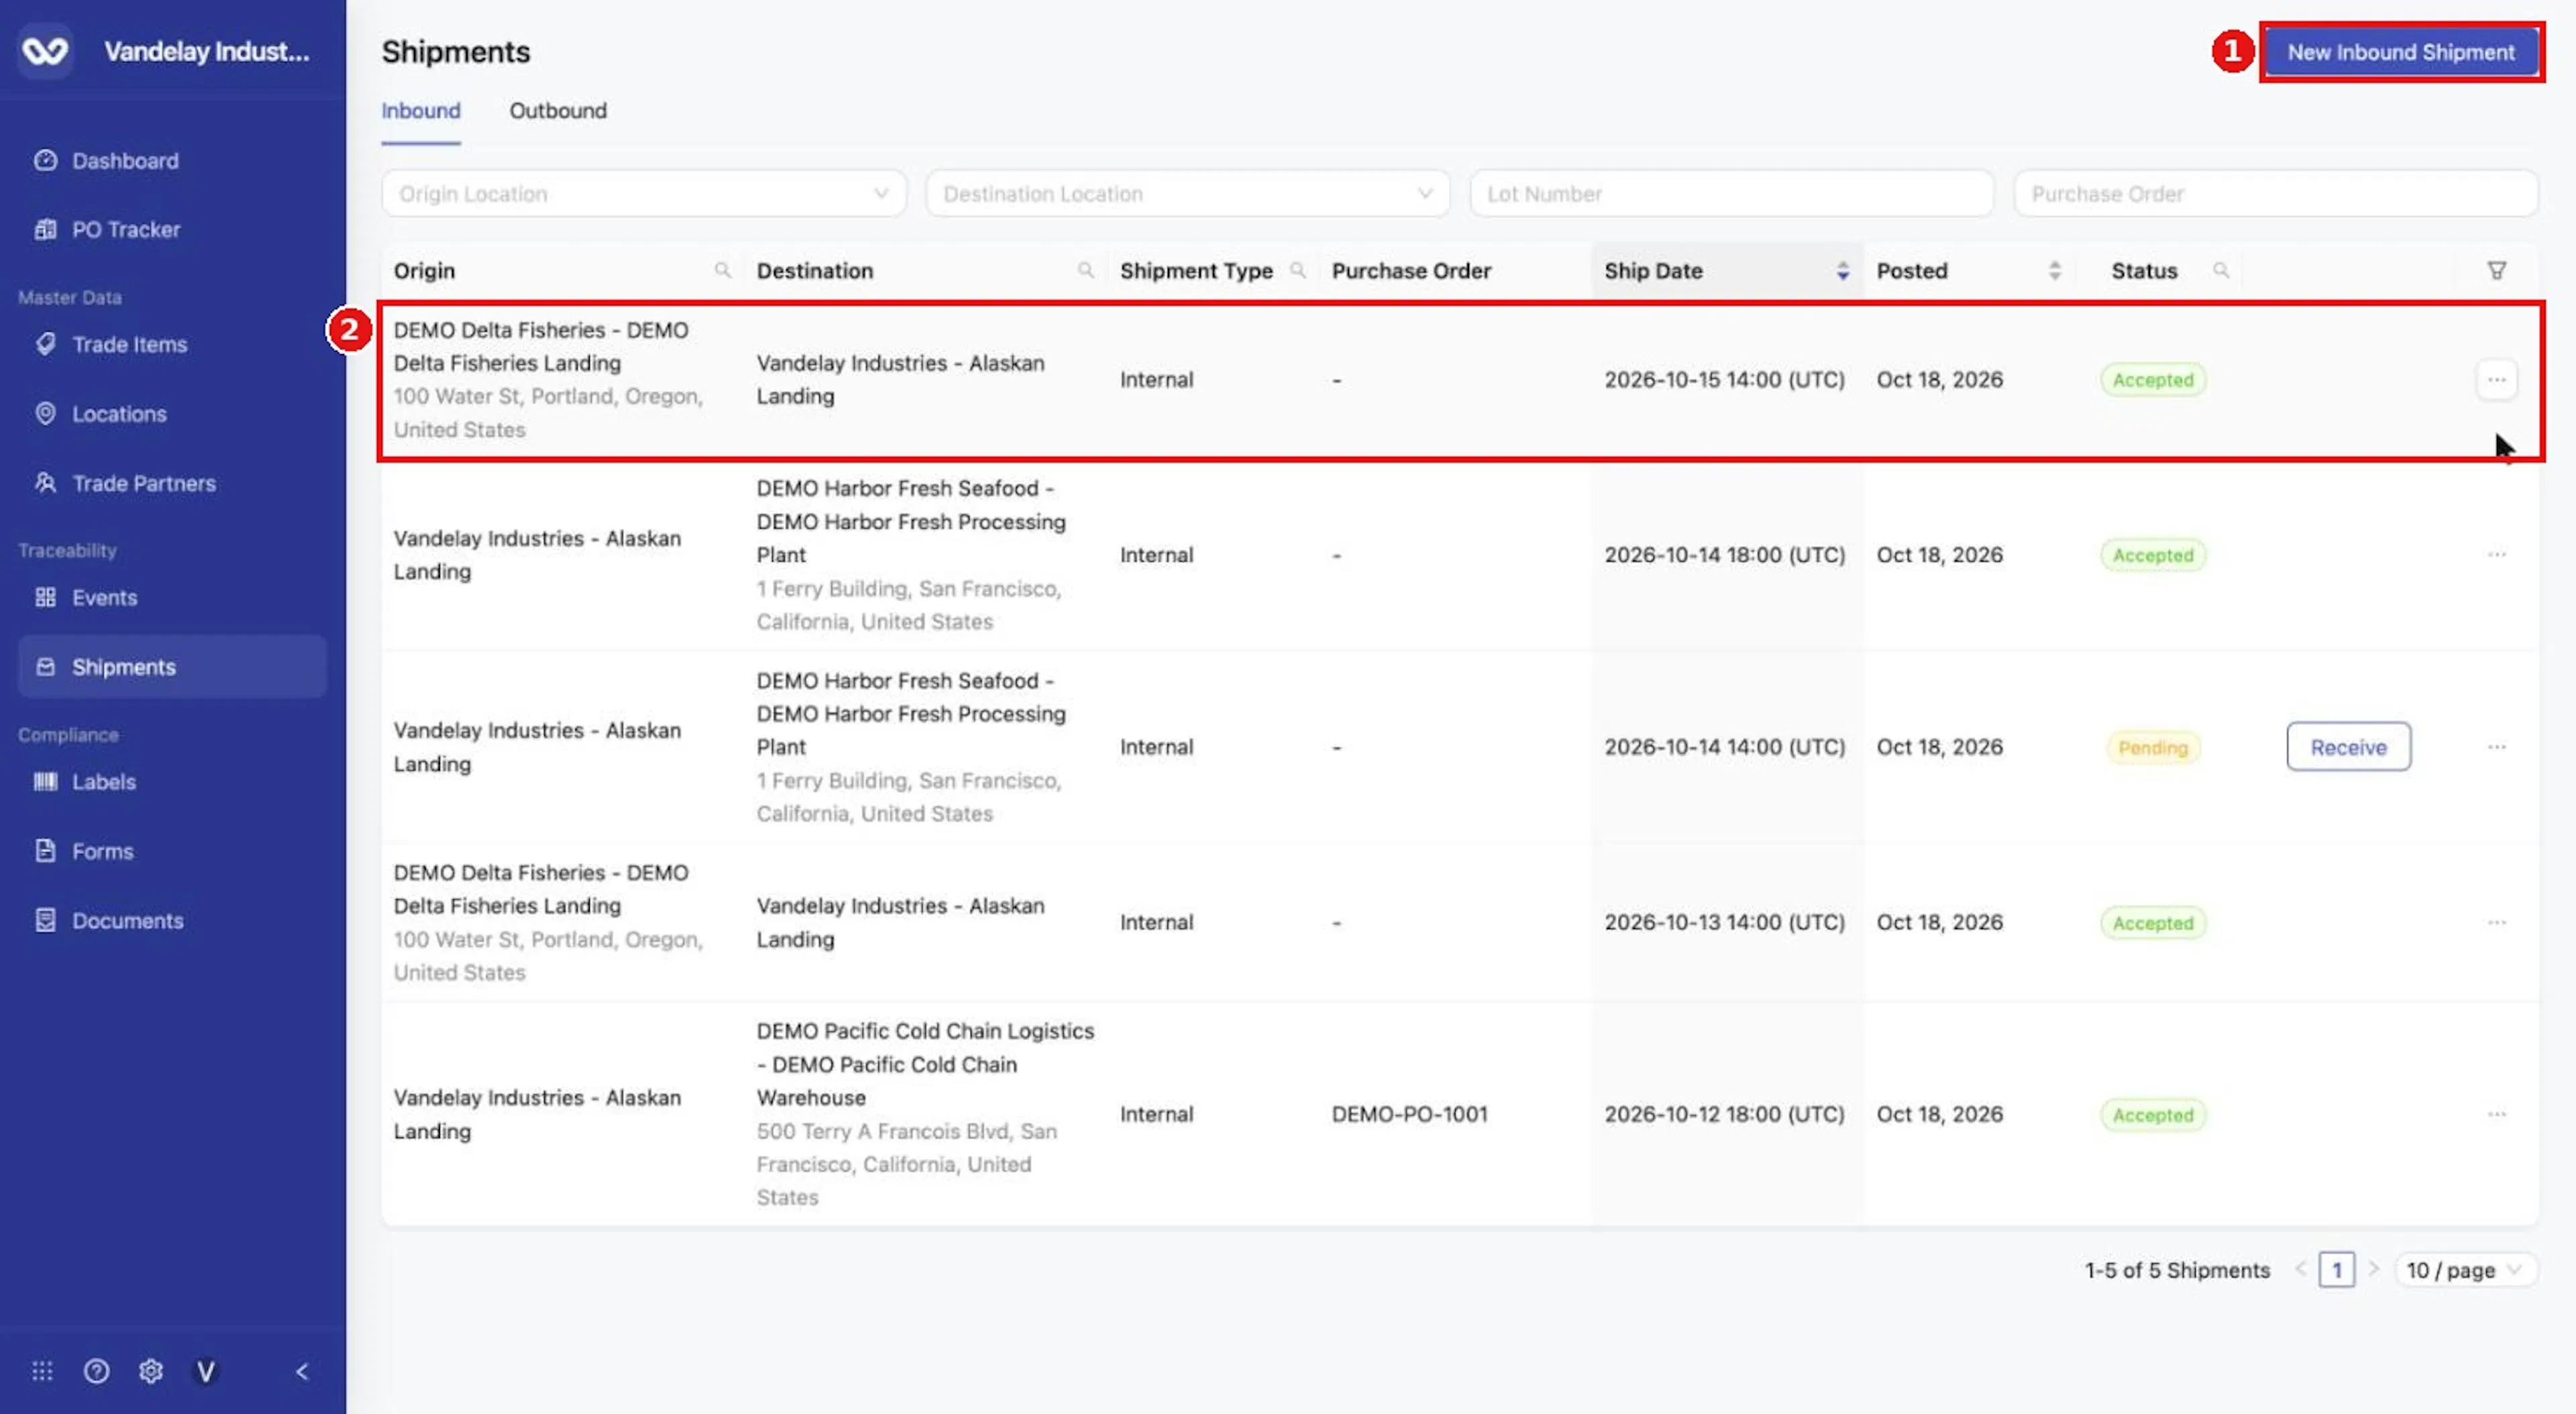
Task: Sort by the Ship Date sorter arrows
Action: pos(1842,270)
